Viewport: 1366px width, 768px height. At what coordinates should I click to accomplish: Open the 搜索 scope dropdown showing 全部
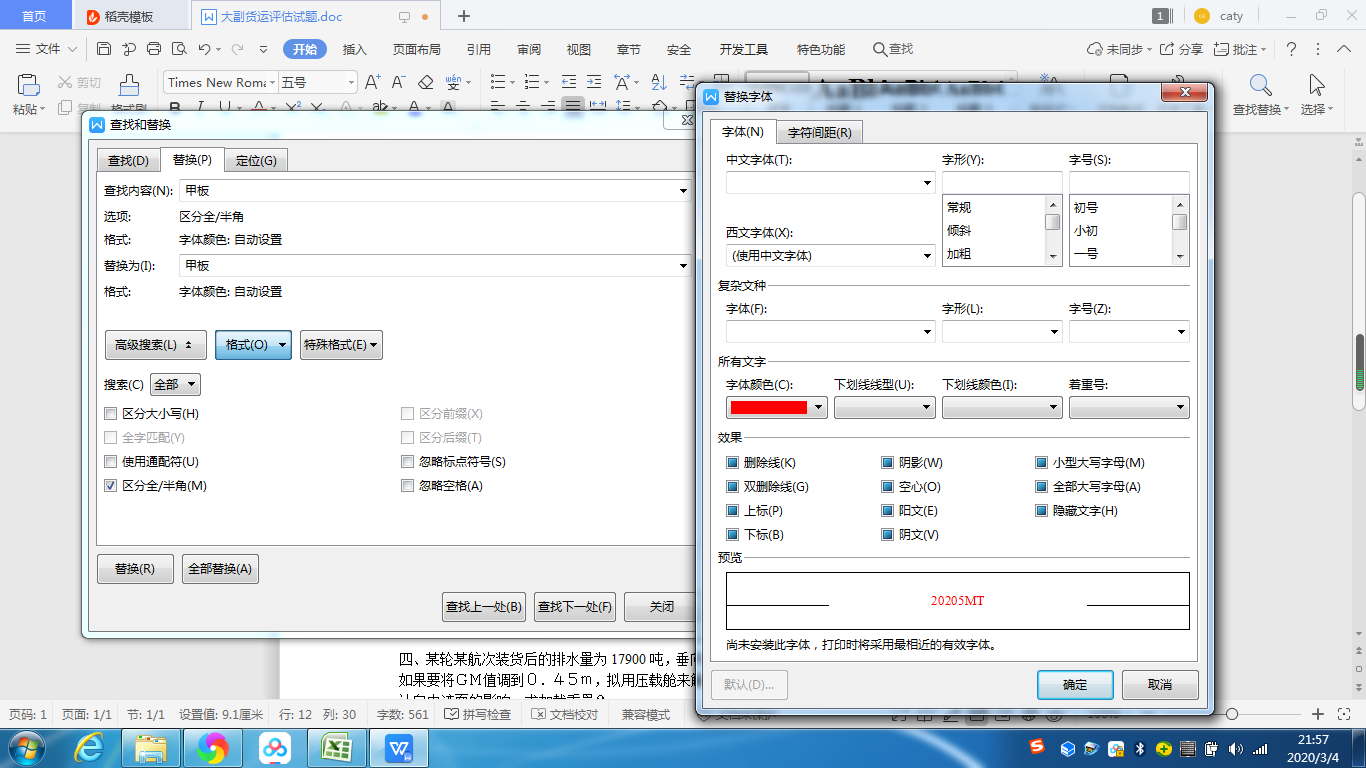175,384
